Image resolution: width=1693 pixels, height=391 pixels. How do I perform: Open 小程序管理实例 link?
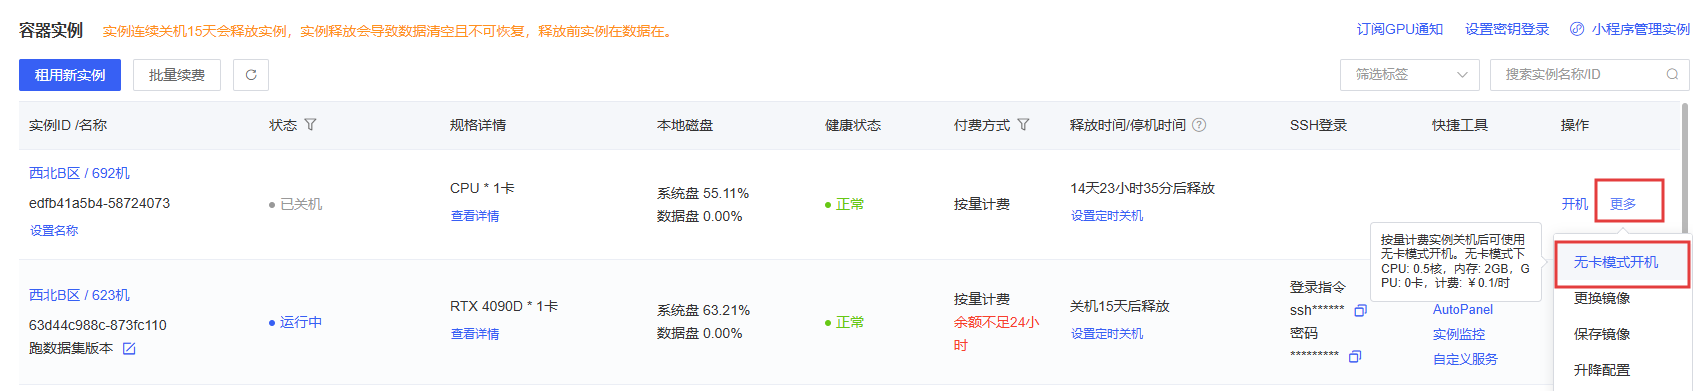coord(1629,29)
